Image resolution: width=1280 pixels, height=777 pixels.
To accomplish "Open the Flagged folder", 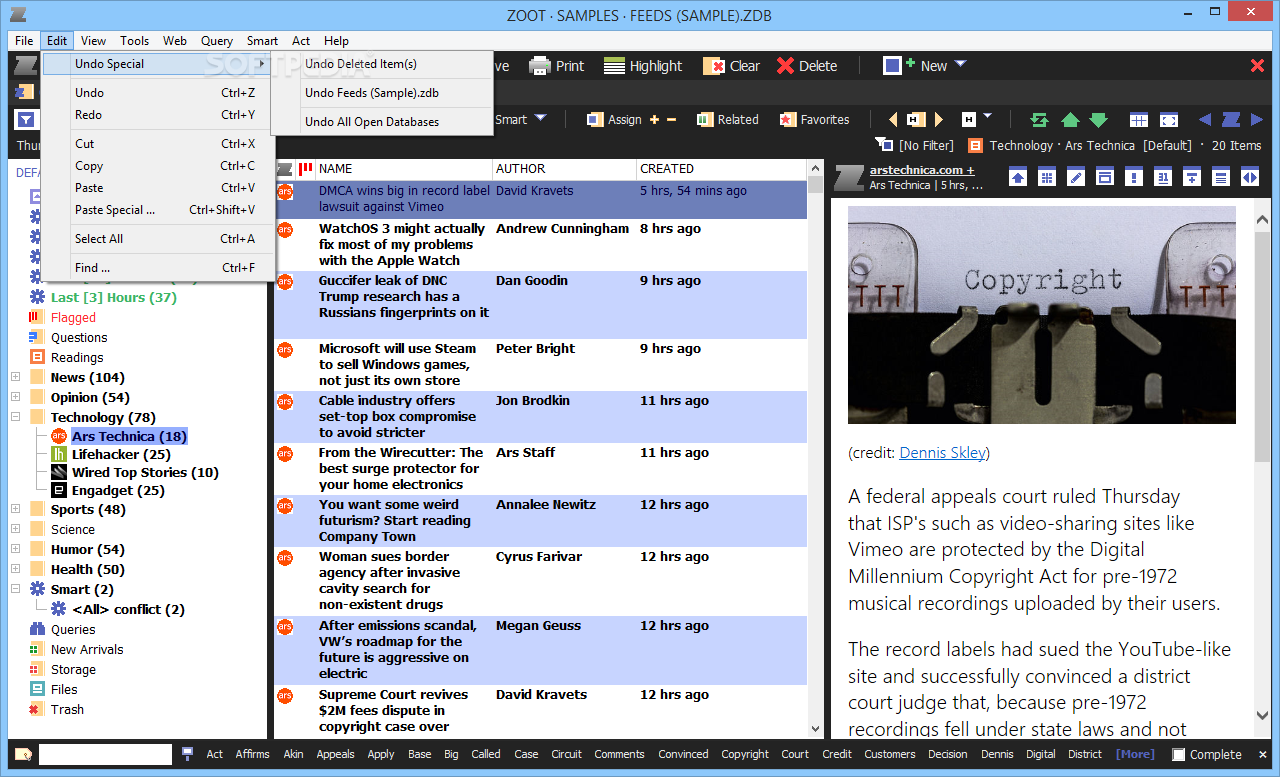I will point(73,317).
